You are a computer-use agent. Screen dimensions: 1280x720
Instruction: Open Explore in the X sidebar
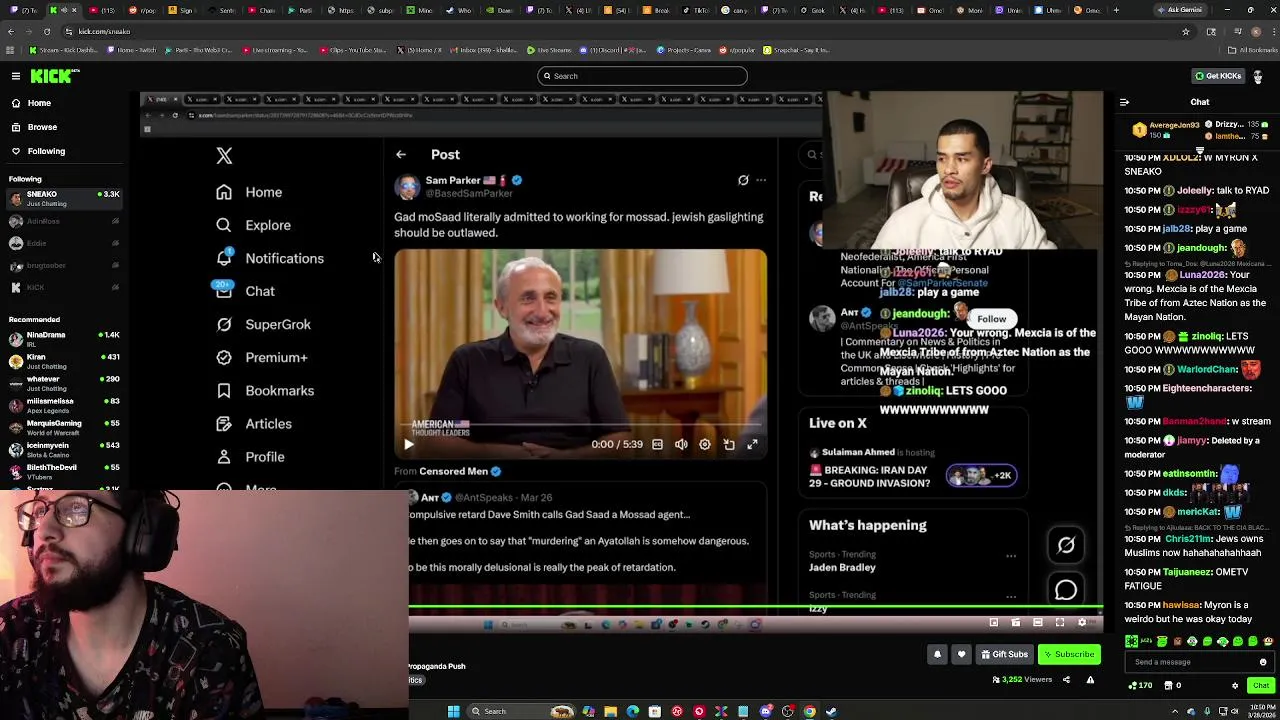point(254,225)
